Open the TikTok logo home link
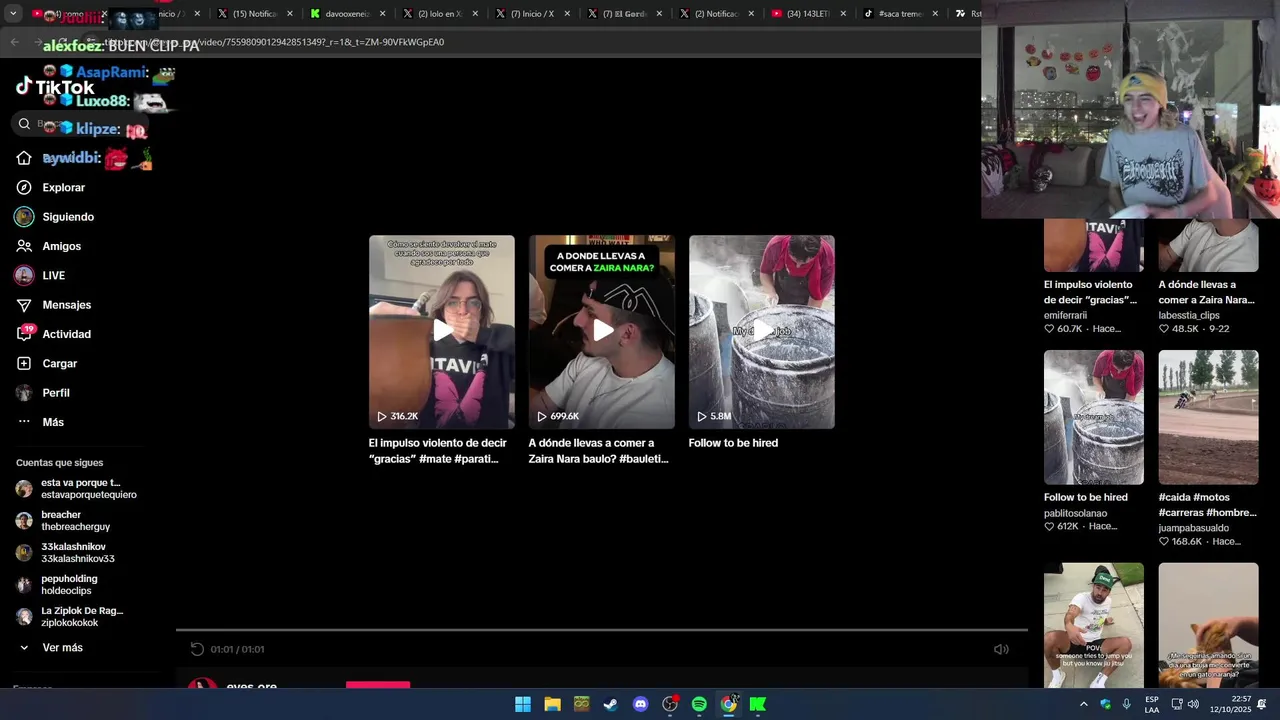The width and height of the screenshot is (1280, 720). (55, 87)
